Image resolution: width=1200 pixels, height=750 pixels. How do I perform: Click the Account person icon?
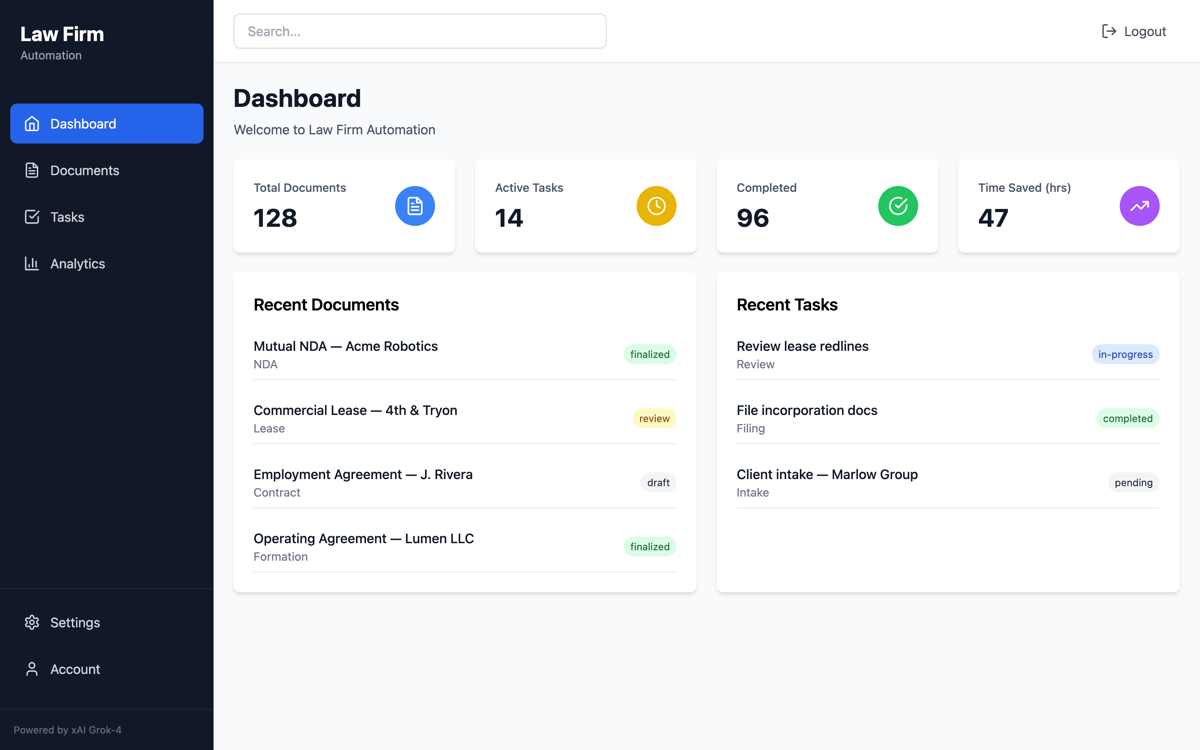click(x=32, y=669)
